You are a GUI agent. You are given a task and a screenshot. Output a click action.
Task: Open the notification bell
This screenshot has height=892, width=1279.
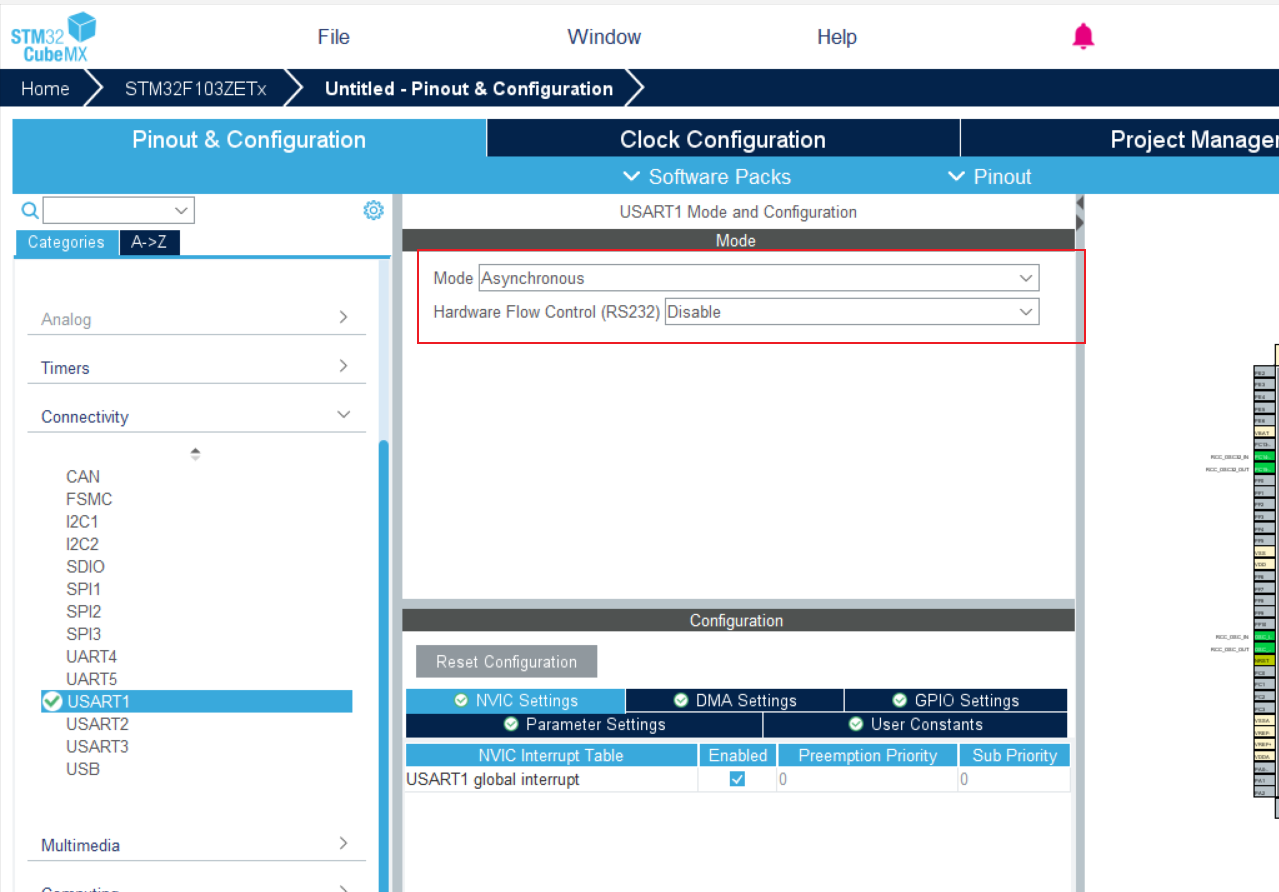pos(1083,37)
